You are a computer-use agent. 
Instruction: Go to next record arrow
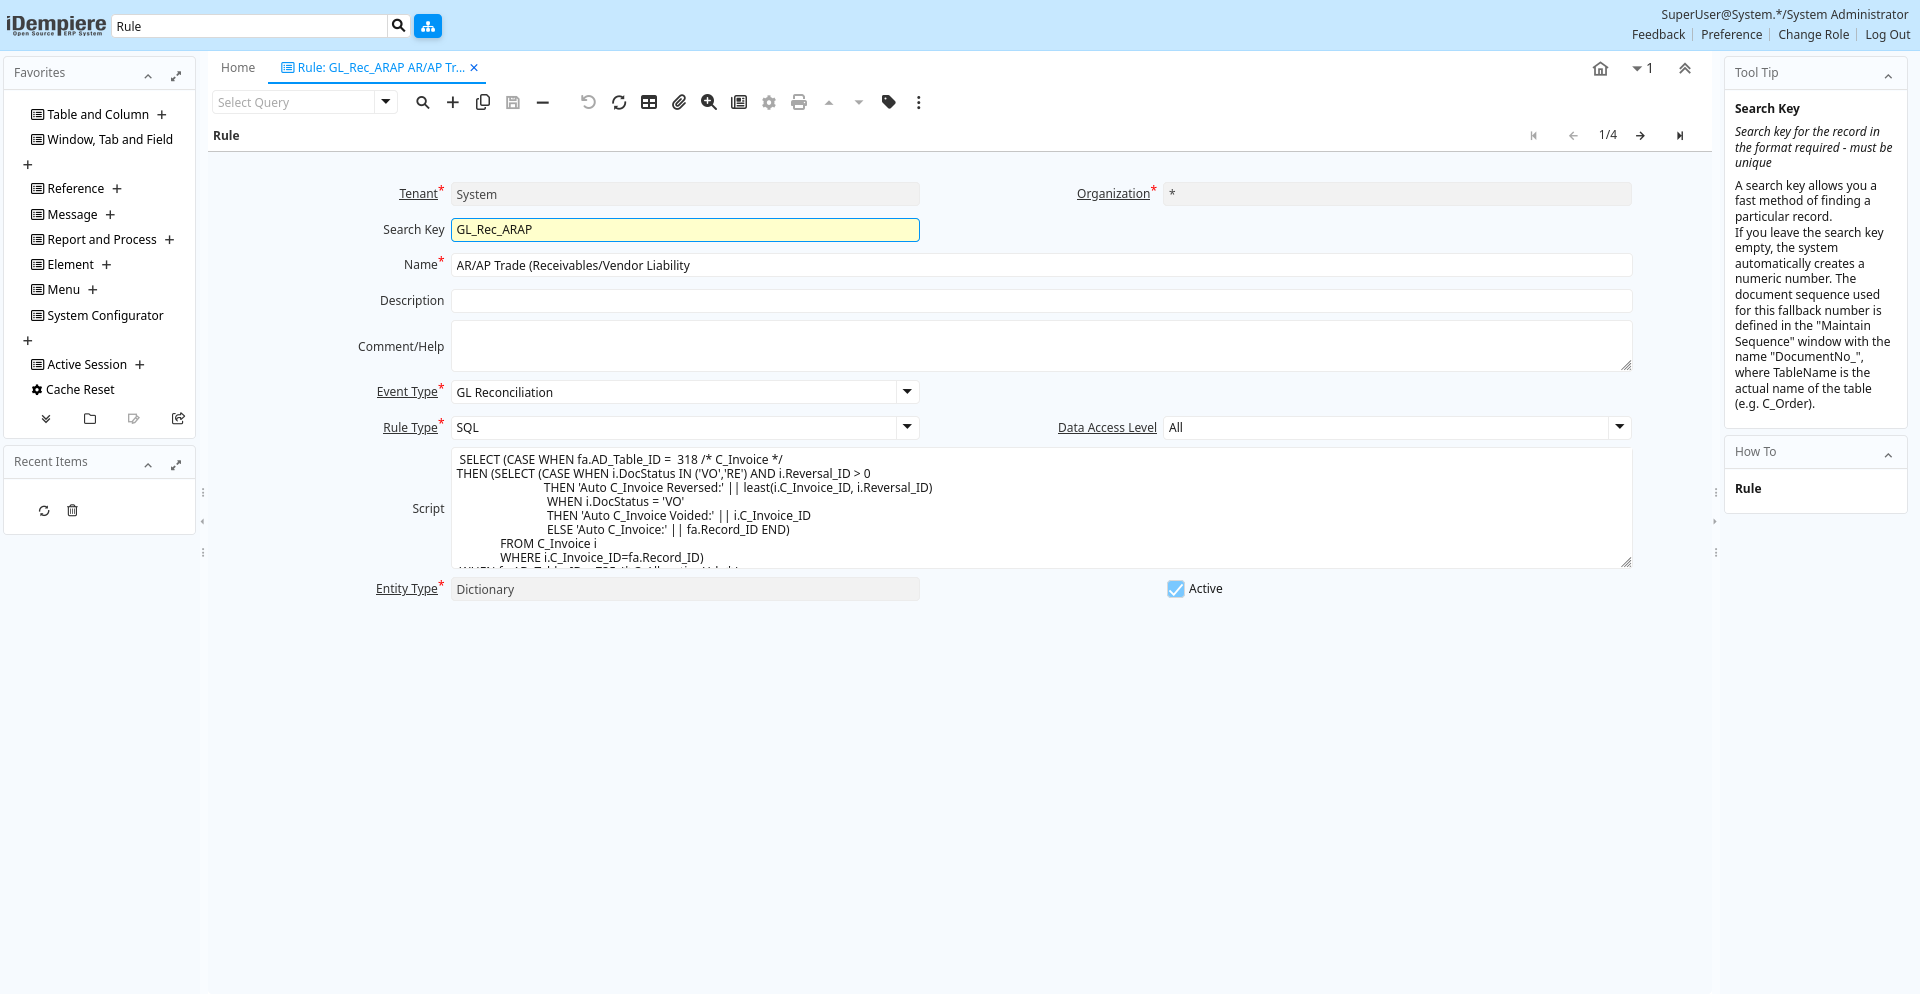(x=1641, y=136)
